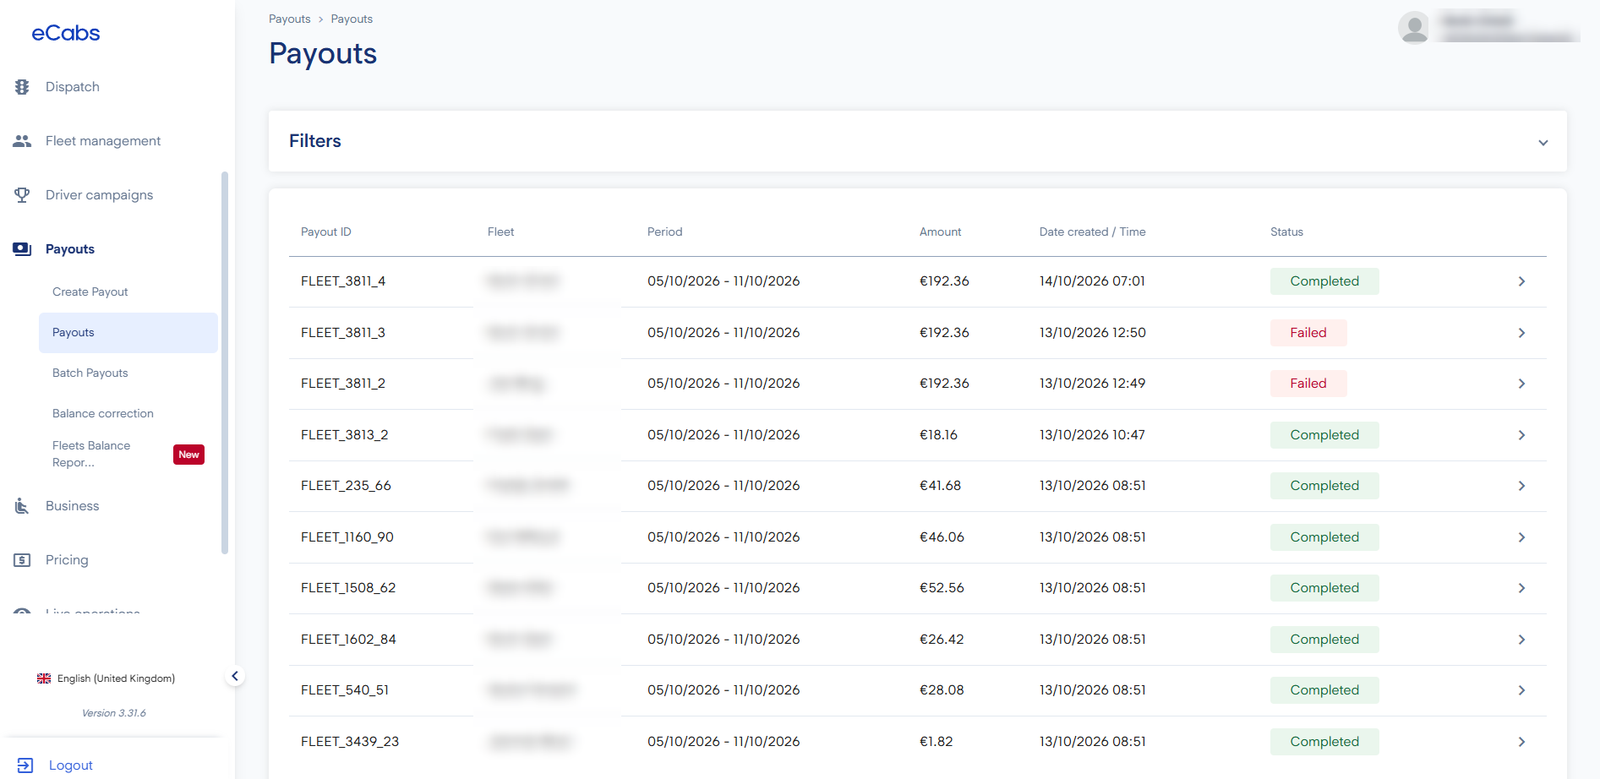This screenshot has height=779, width=1600.
Task: Open details arrow for FLEET_3811_4
Action: coord(1522,282)
